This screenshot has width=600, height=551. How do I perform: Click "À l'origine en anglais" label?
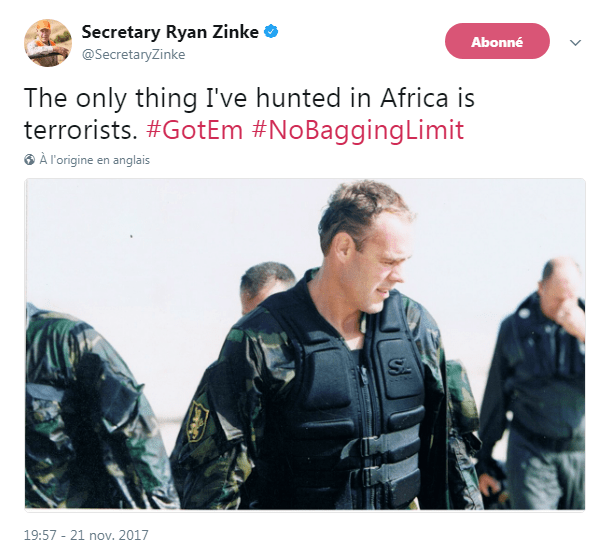95,160
